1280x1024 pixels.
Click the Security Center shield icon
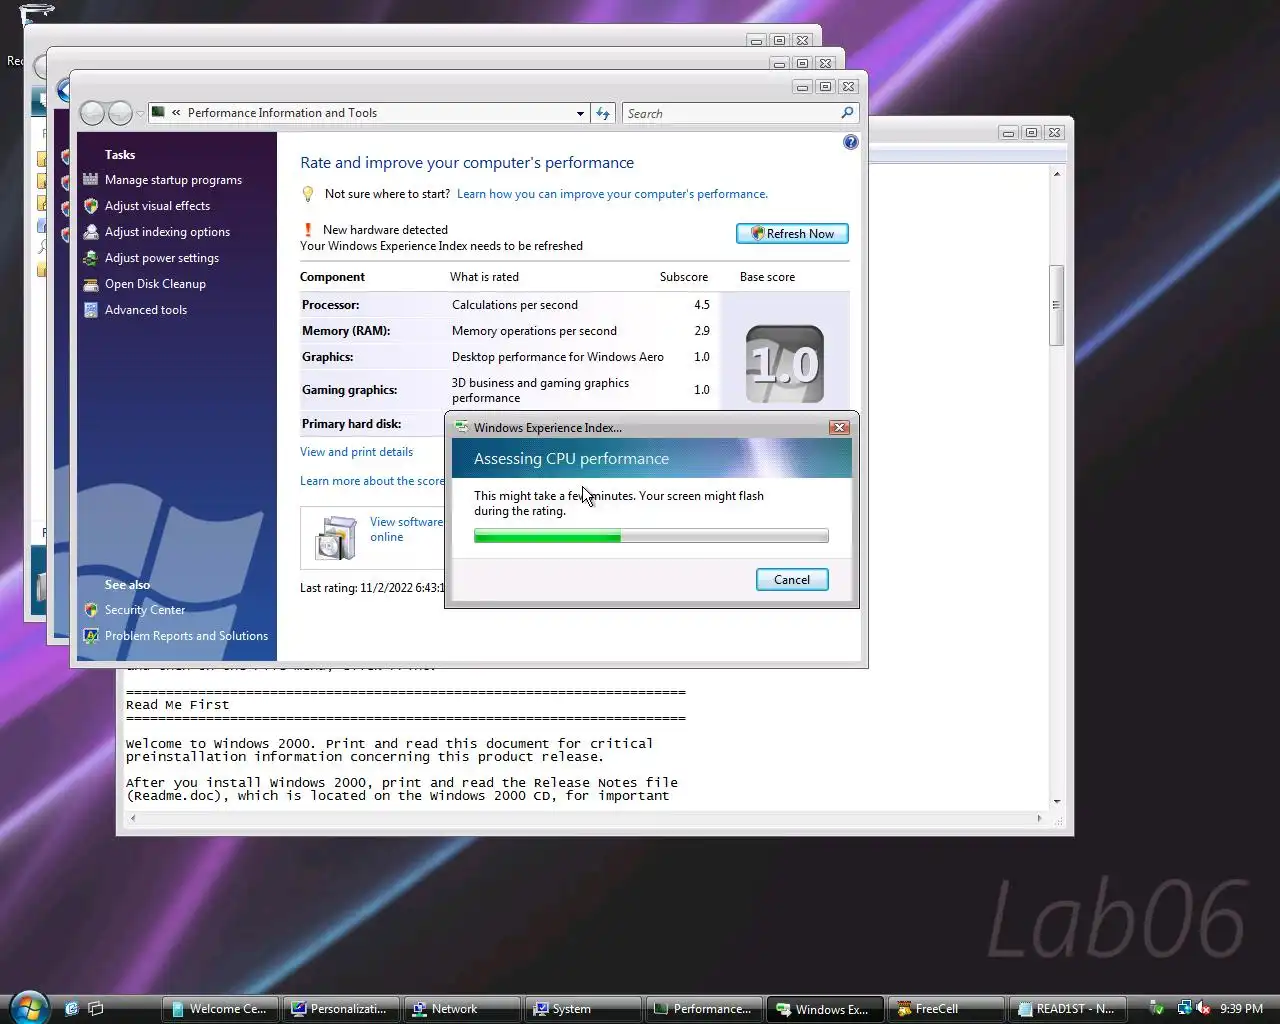pyautogui.click(x=91, y=610)
